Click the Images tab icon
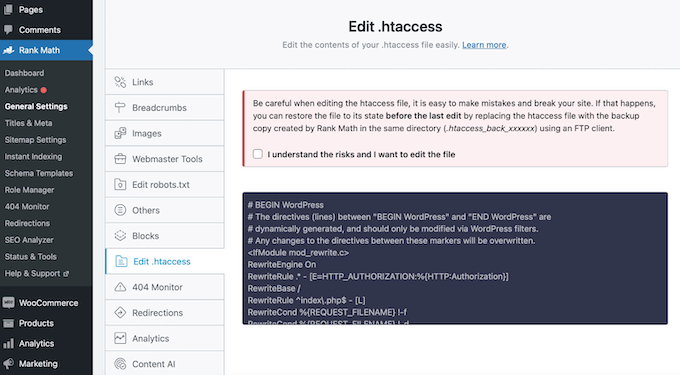 click(x=120, y=133)
